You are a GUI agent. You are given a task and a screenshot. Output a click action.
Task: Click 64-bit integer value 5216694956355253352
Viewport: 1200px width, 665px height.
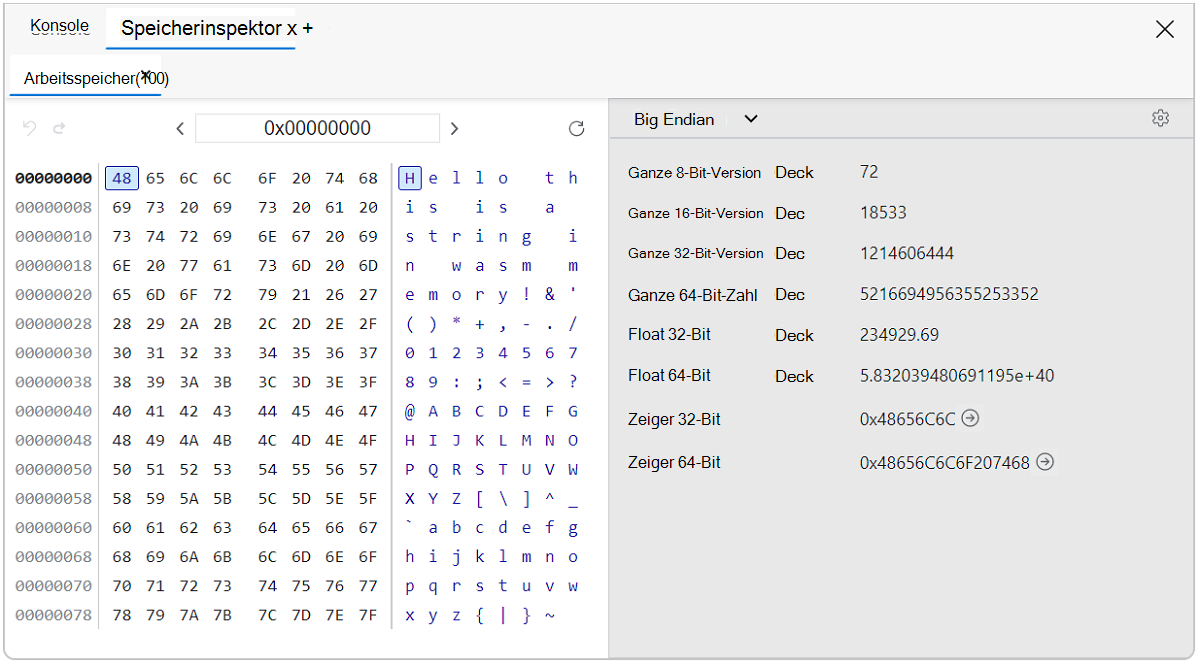tap(949, 295)
